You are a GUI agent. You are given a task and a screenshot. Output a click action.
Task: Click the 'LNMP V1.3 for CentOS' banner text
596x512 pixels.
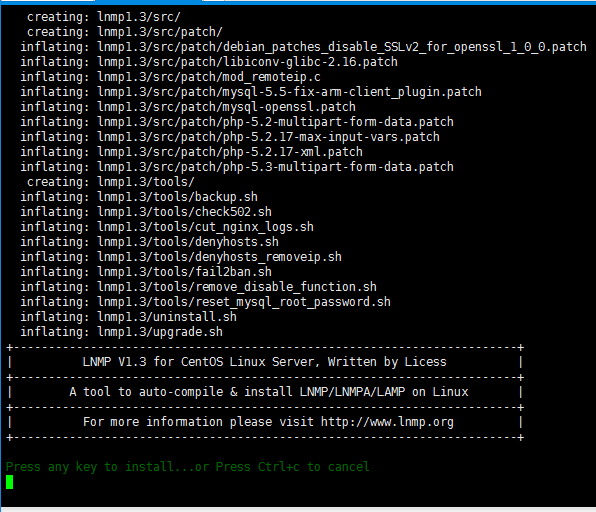265,362
